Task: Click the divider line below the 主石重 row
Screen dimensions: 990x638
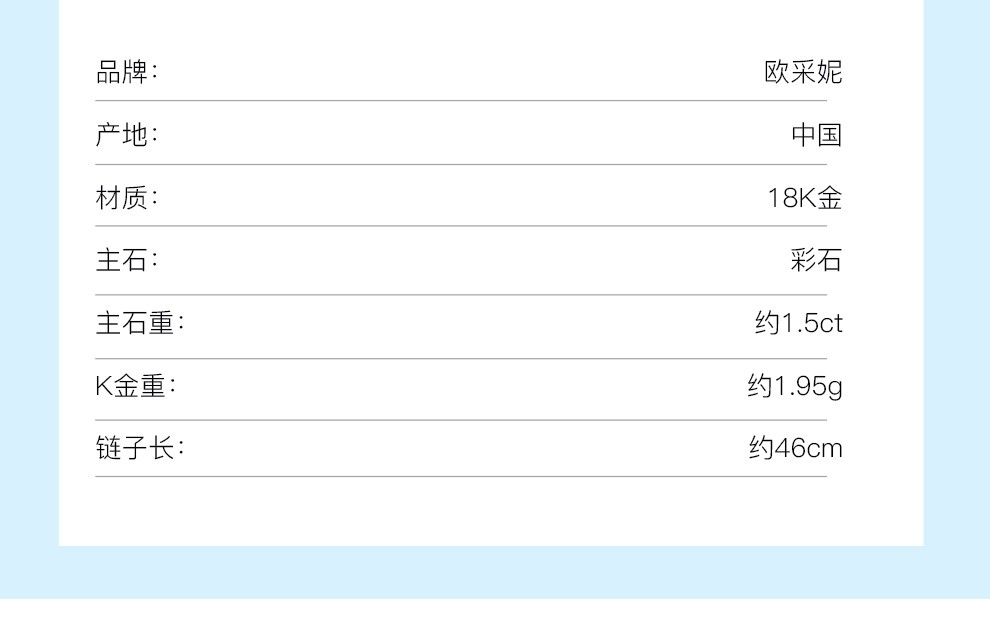Action: point(461,358)
